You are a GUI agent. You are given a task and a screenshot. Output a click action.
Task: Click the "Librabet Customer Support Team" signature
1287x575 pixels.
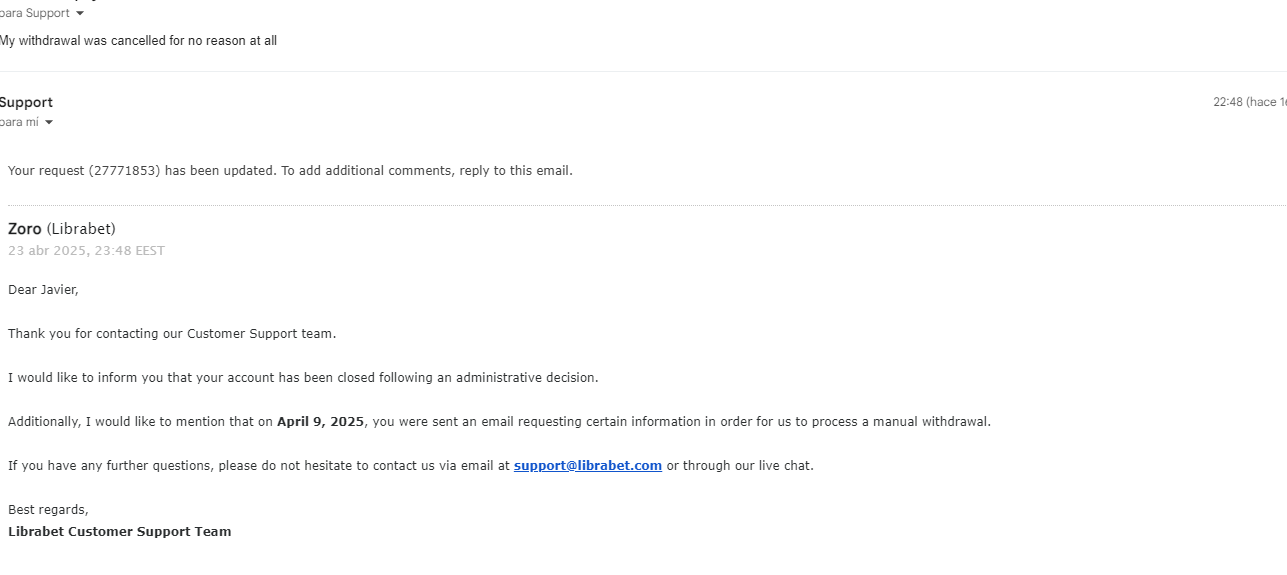click(x=119, y=532)
